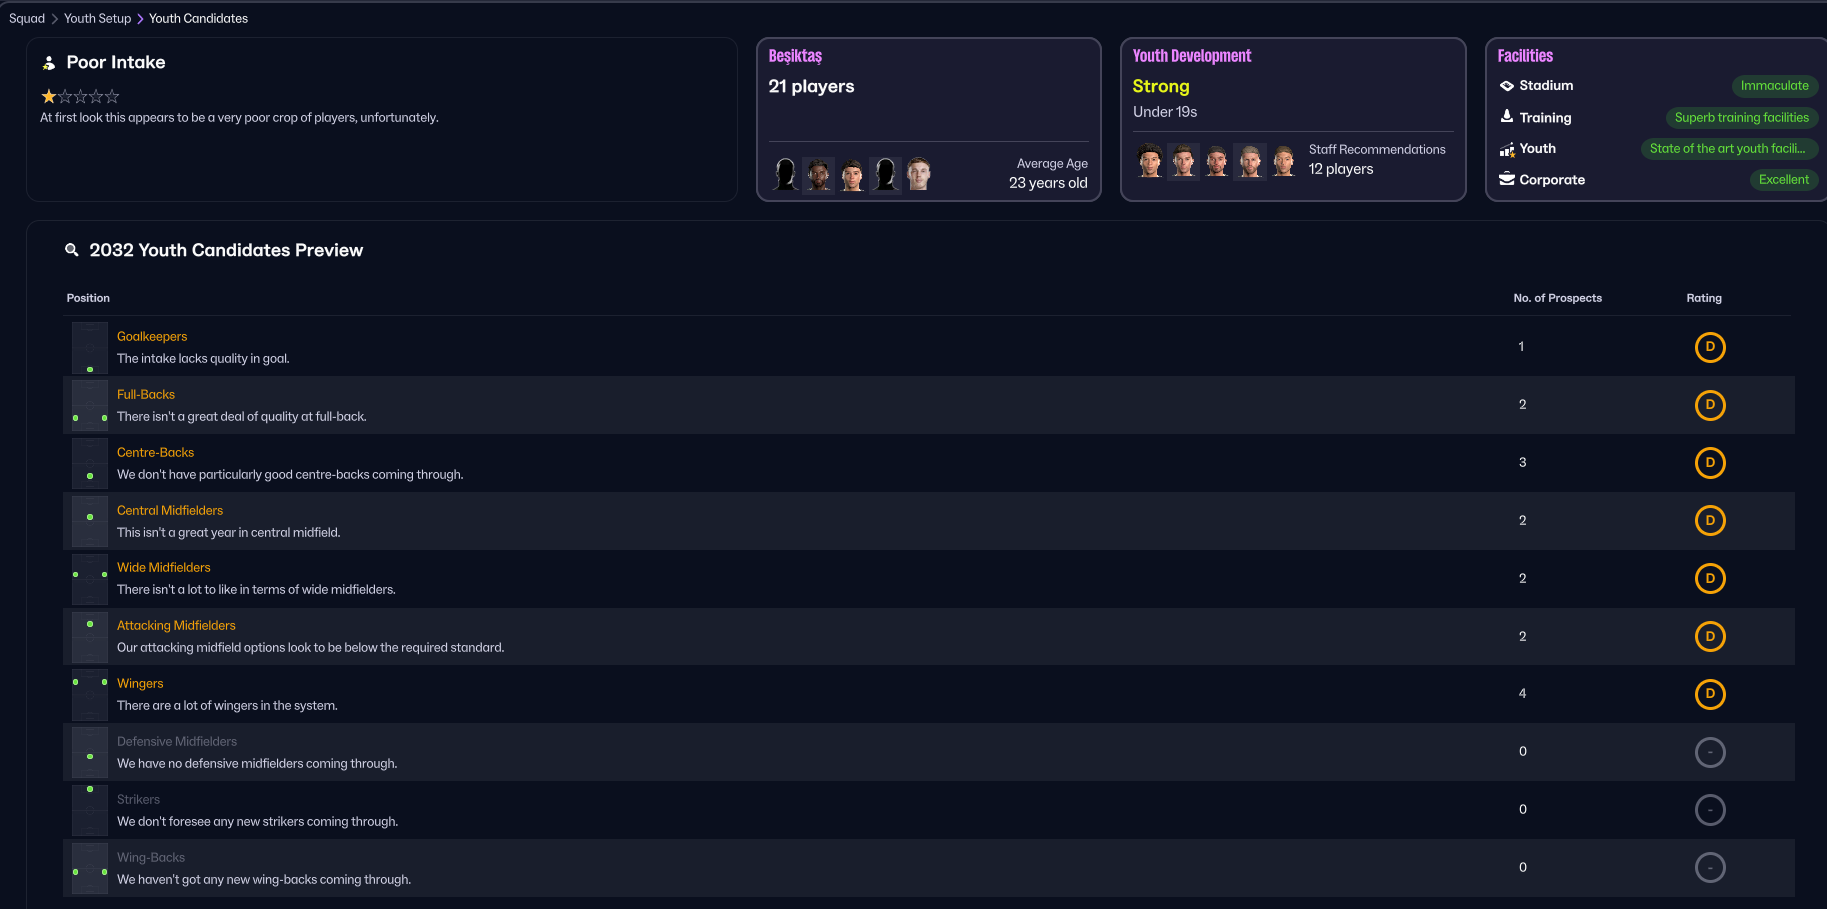Viewport: 1827px width, 909px height.
Task: Click the Training facilities icon
Action: tap(1506, 117)
